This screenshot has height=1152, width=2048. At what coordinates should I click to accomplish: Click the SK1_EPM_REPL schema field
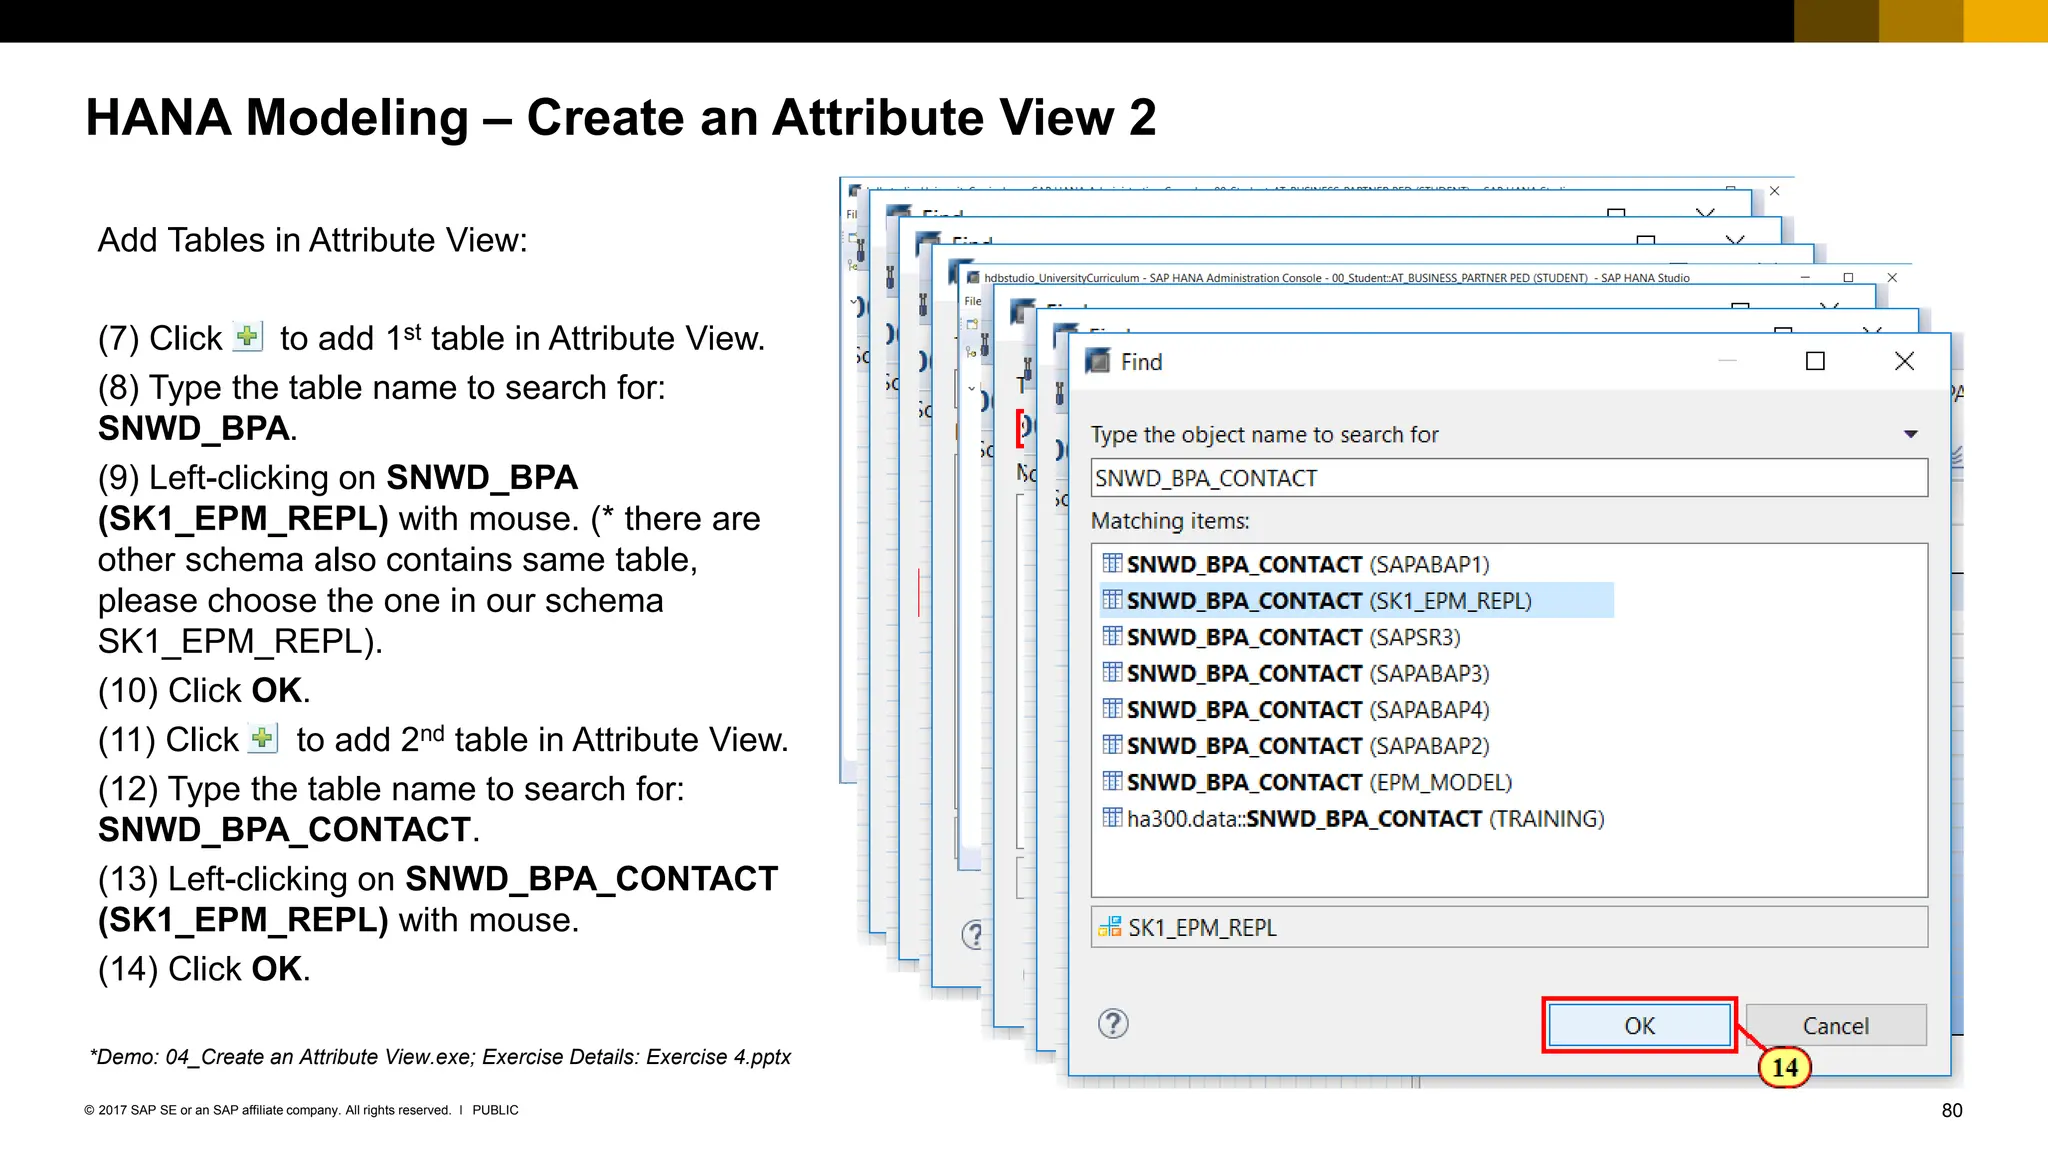pyautogui.click(x=1509, y=927)
